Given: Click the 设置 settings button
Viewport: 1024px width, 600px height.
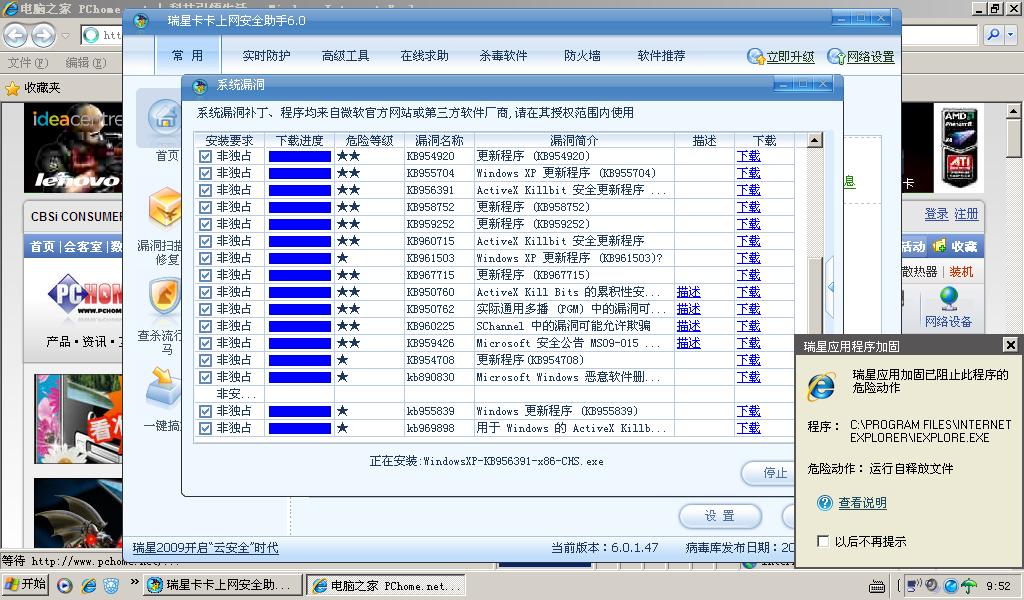Looking at the screenshot, I should [x=720, y=516].
